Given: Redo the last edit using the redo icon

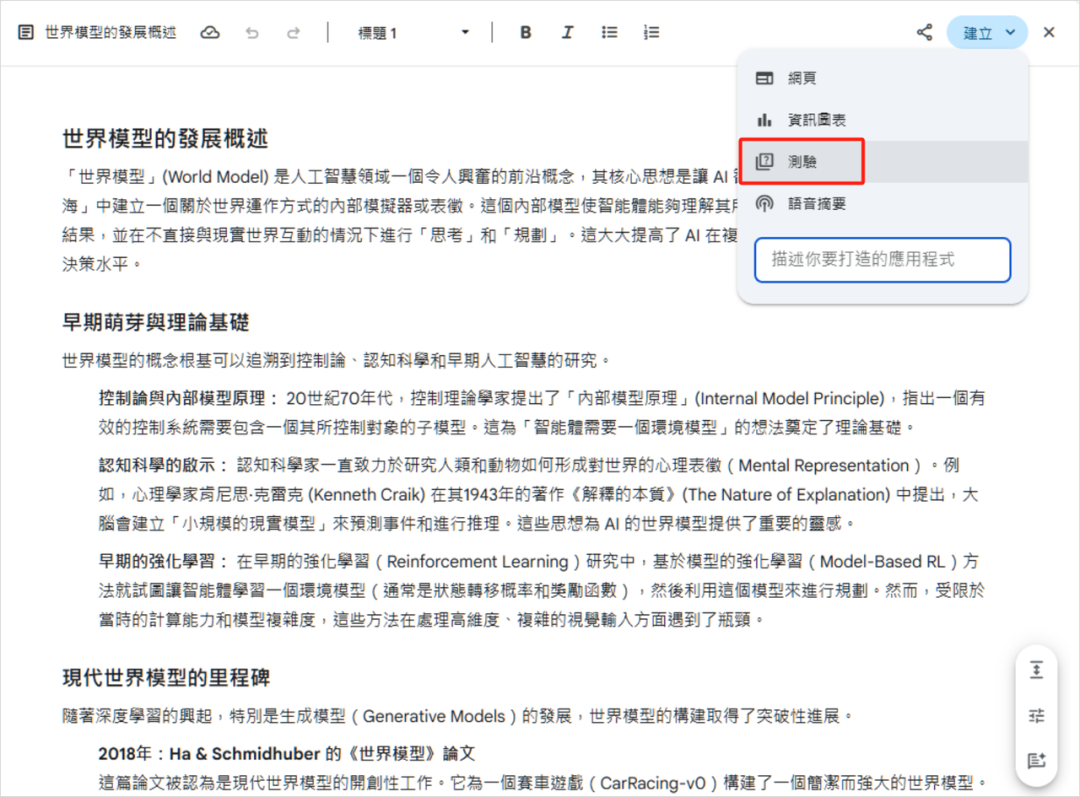Looking at the screenshot, I should (x=293, y=31).
